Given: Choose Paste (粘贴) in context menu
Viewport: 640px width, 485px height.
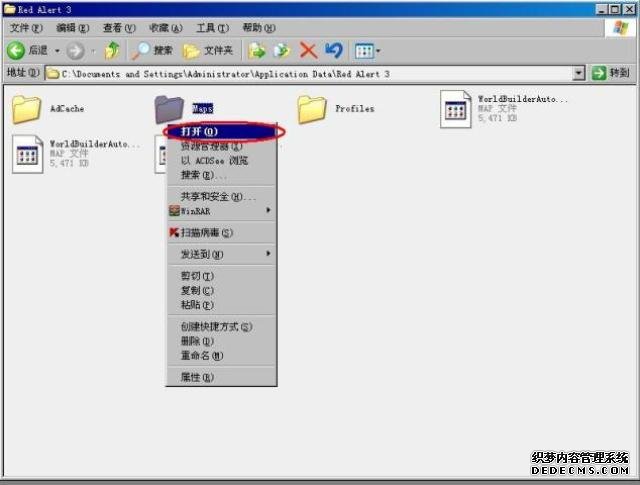Looking at the screenshot, I should pos(222,305).
